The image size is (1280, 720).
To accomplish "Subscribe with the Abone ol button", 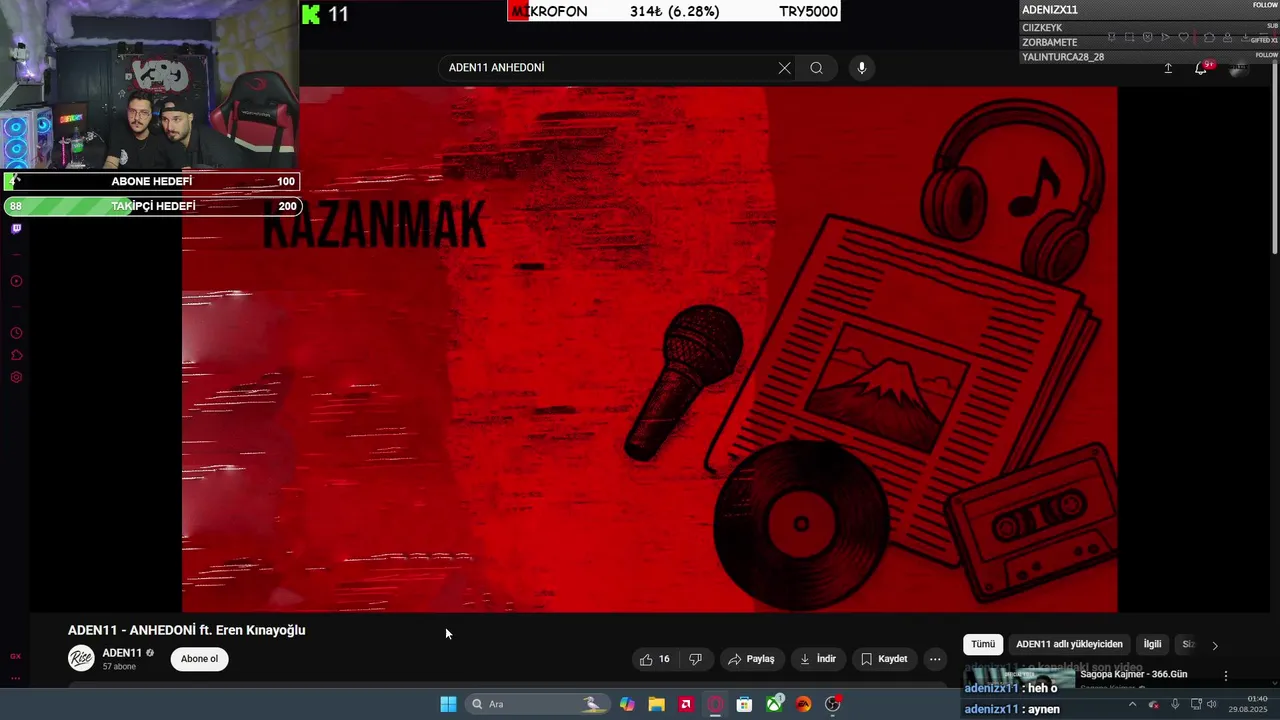I will click(x=199, y=659).
